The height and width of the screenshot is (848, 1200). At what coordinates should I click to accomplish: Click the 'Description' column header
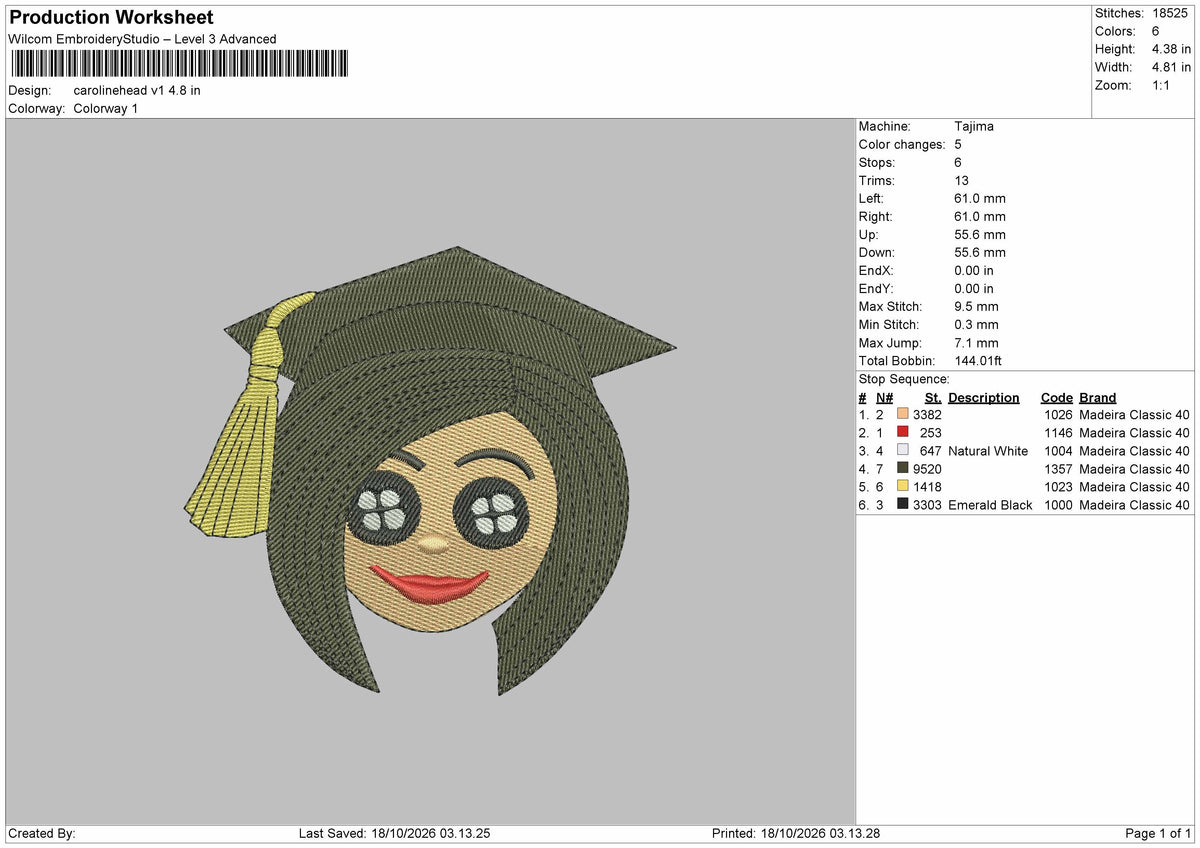click(x=984, y=398)
